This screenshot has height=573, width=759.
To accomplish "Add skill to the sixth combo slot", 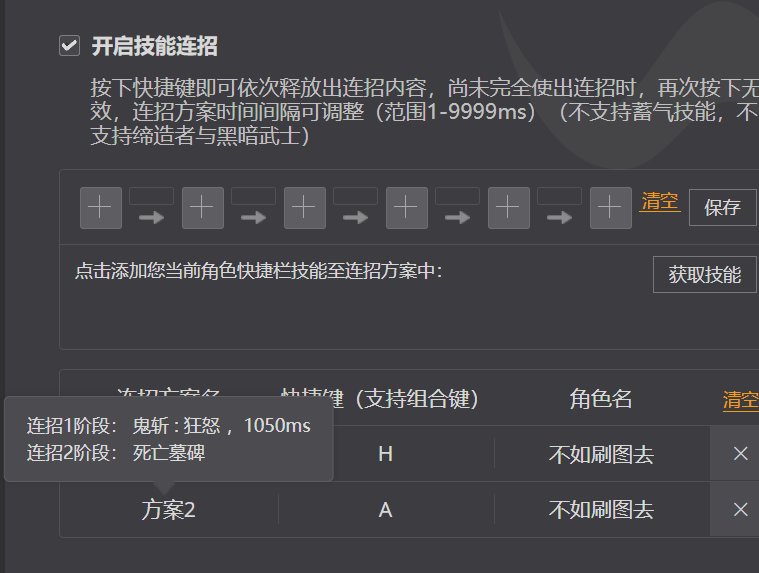I will click(611, 208).
